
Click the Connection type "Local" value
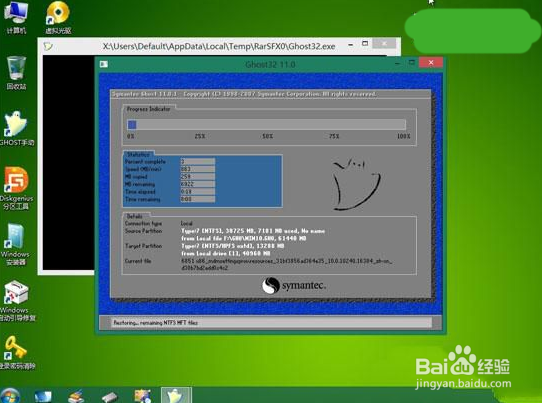click(x=187, y=223)
